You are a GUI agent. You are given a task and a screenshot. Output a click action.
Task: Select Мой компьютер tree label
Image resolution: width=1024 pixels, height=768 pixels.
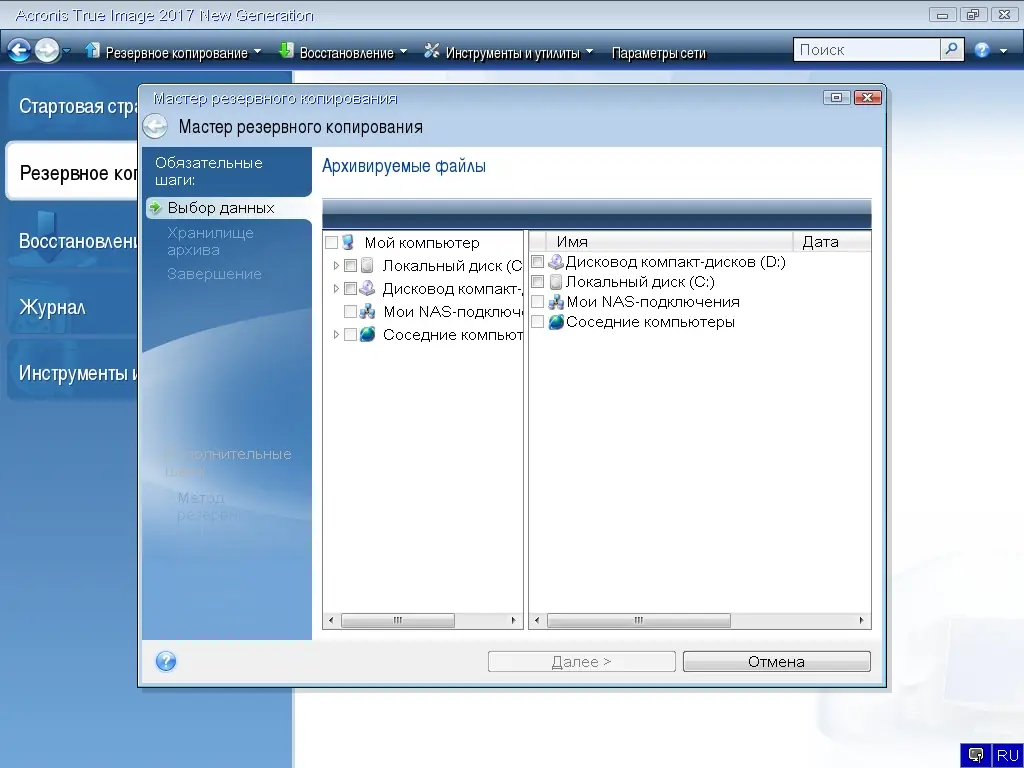[x=422, y=243]
